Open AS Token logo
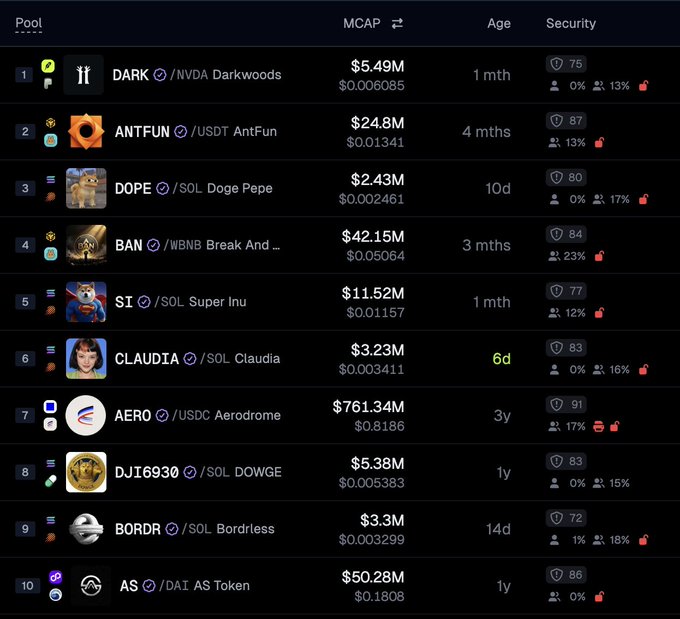The image size is (680, 619). [91, 586]
